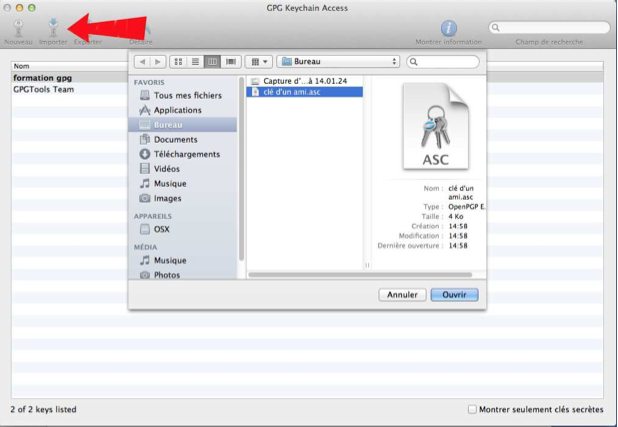This screenshot has width=618, height=427.
Task: Select the OSX device in sidebar
Action: 161,229
